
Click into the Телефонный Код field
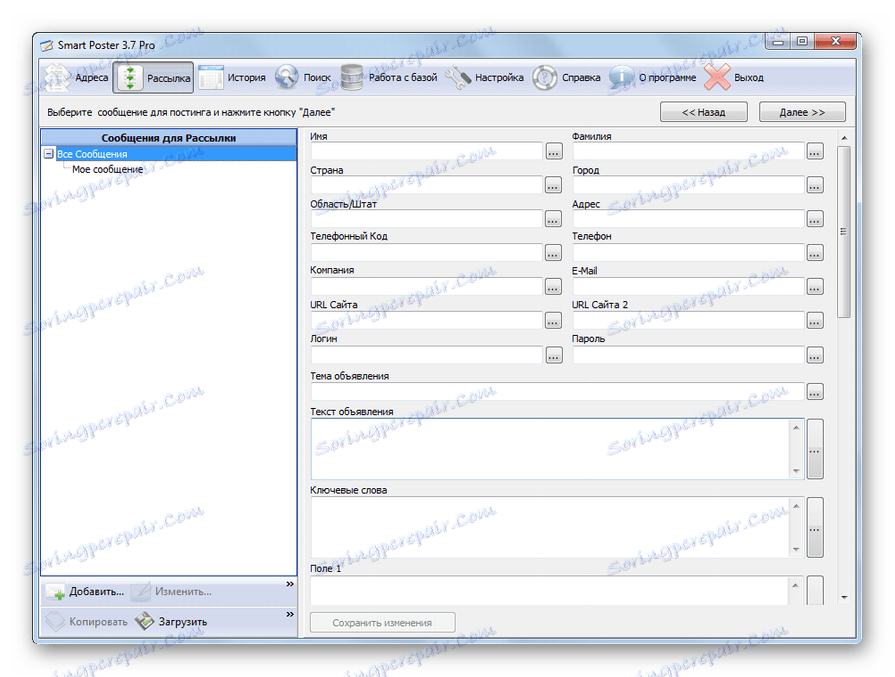point(426,252)
